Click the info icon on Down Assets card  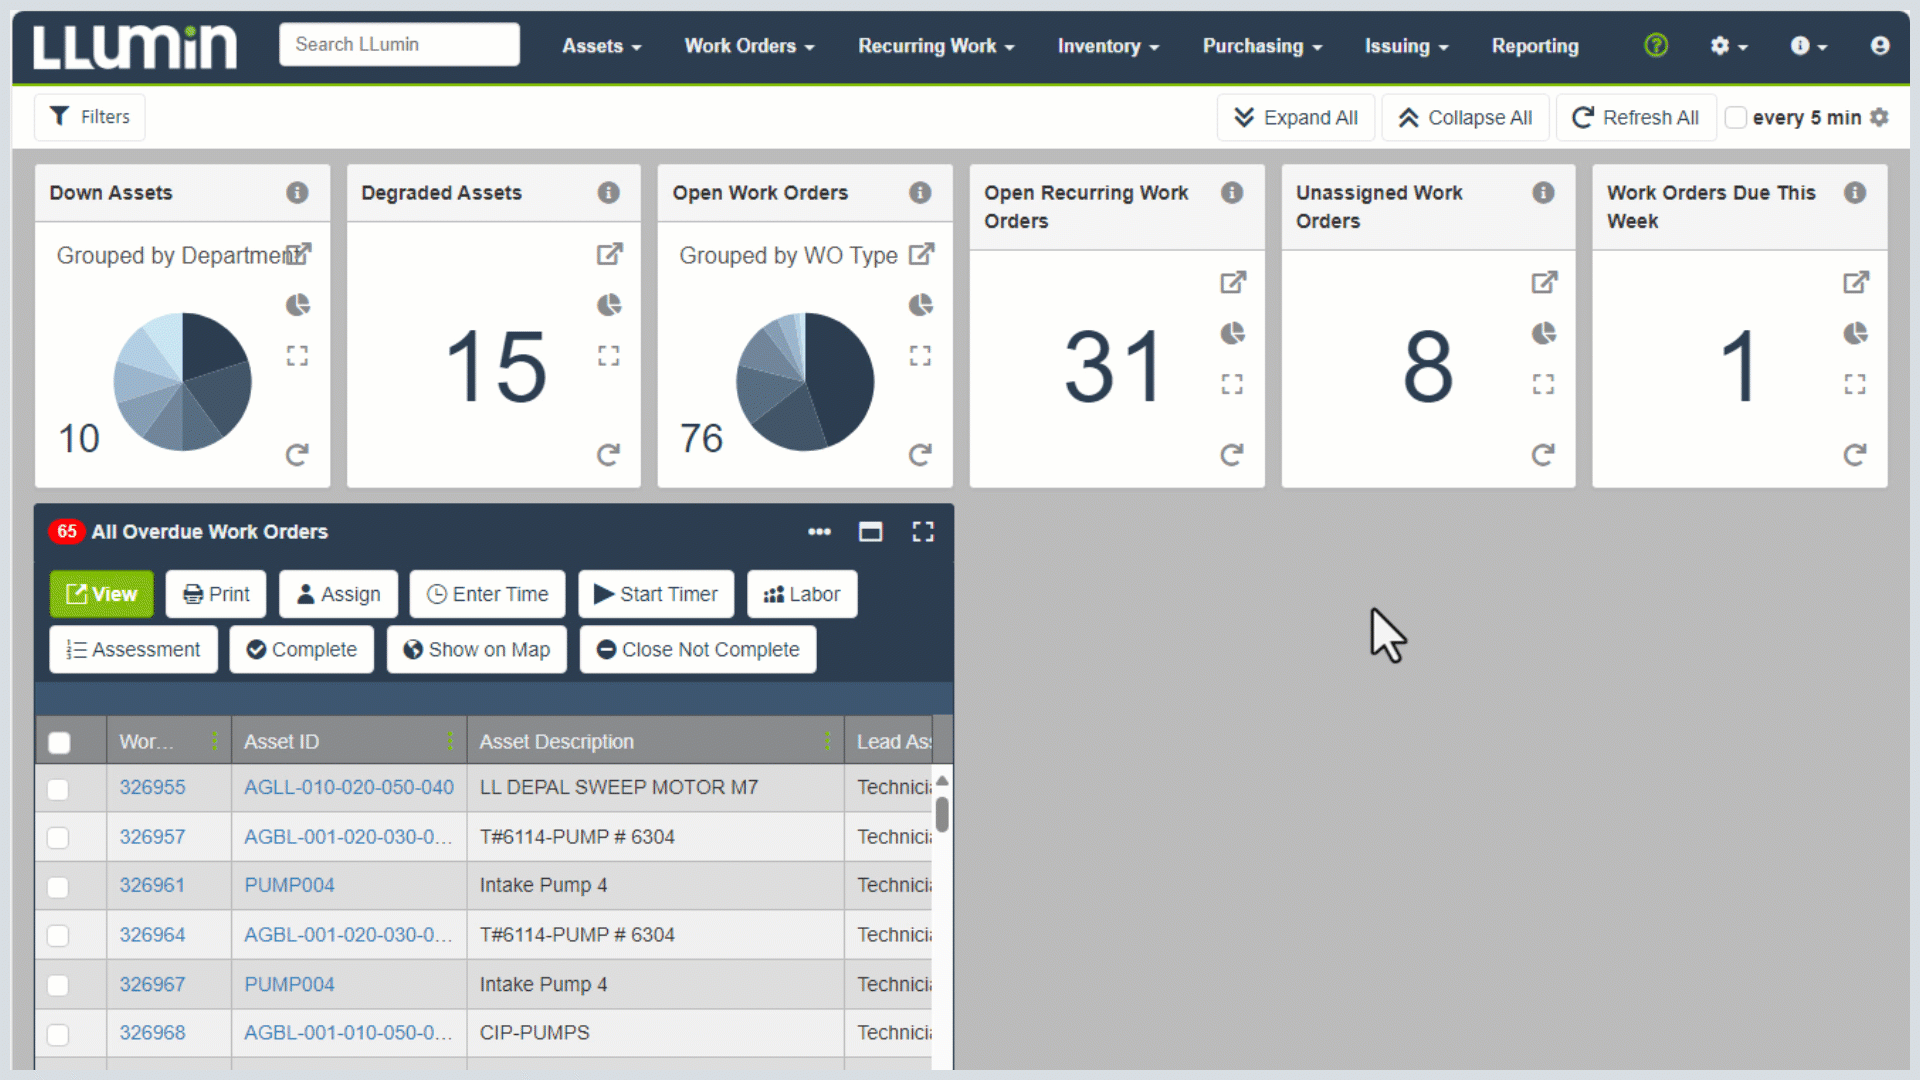tap(297, 193)
